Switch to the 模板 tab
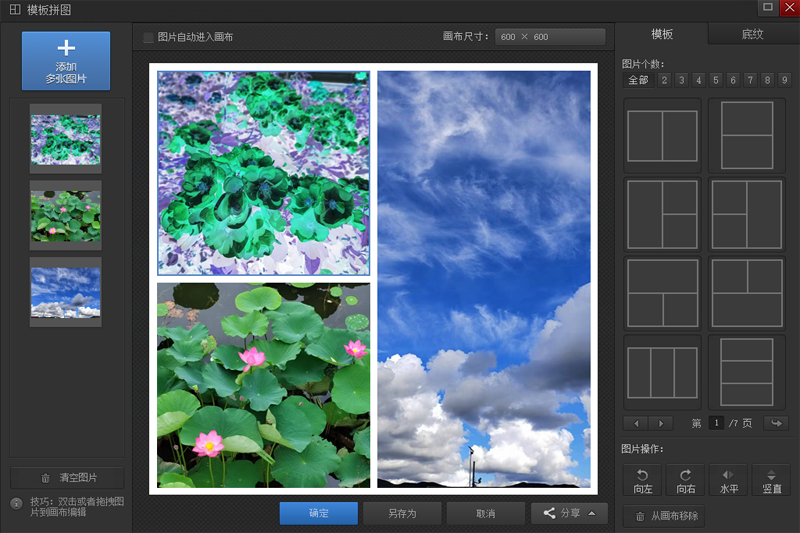Viewport: 800px width, 533px height. point(662,34)
